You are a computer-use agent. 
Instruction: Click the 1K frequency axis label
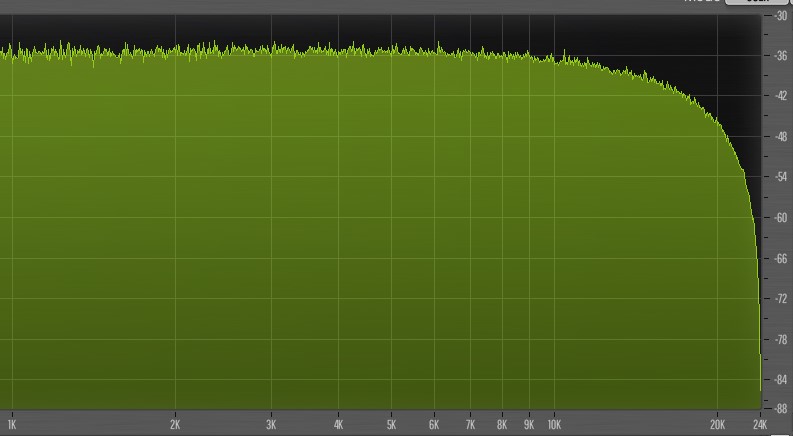[12, 425]
